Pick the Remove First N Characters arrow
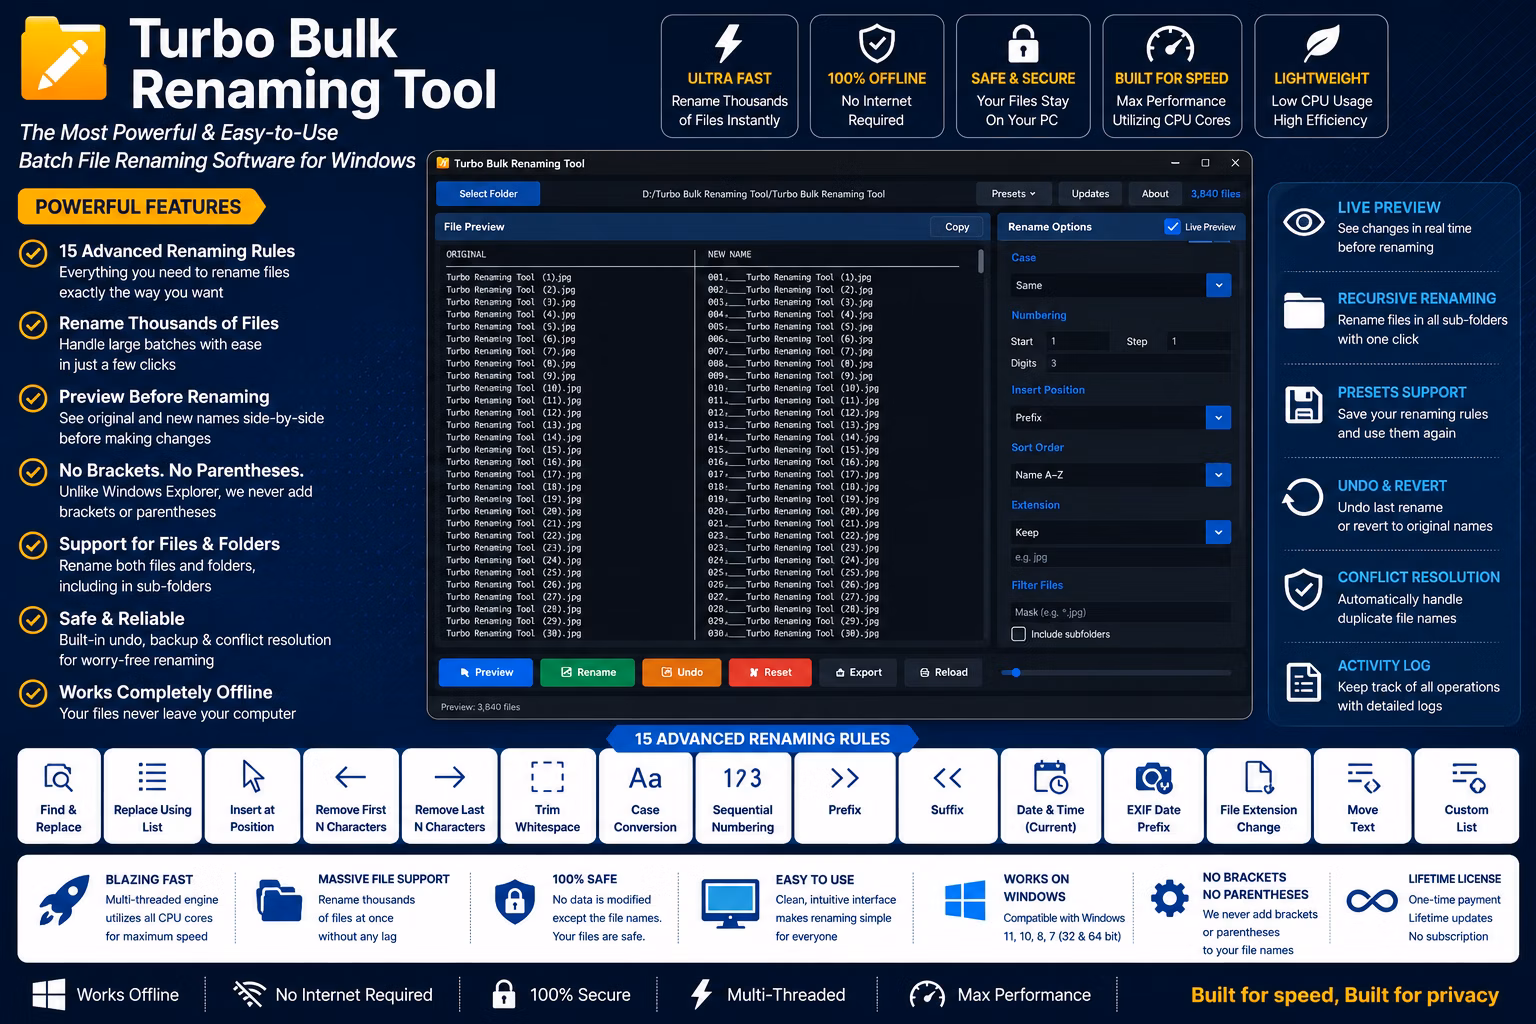The width and height of the screenshot is (1536, 1024). coord(350,777)
